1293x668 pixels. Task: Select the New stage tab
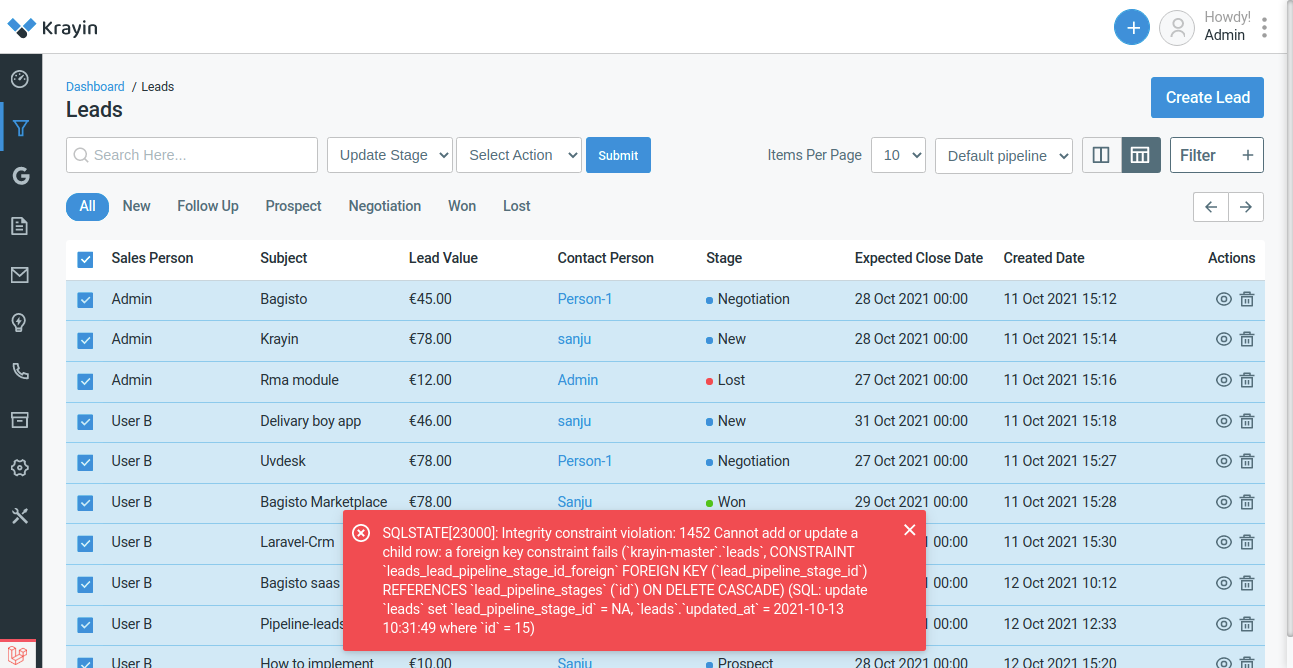coord(137,206)
